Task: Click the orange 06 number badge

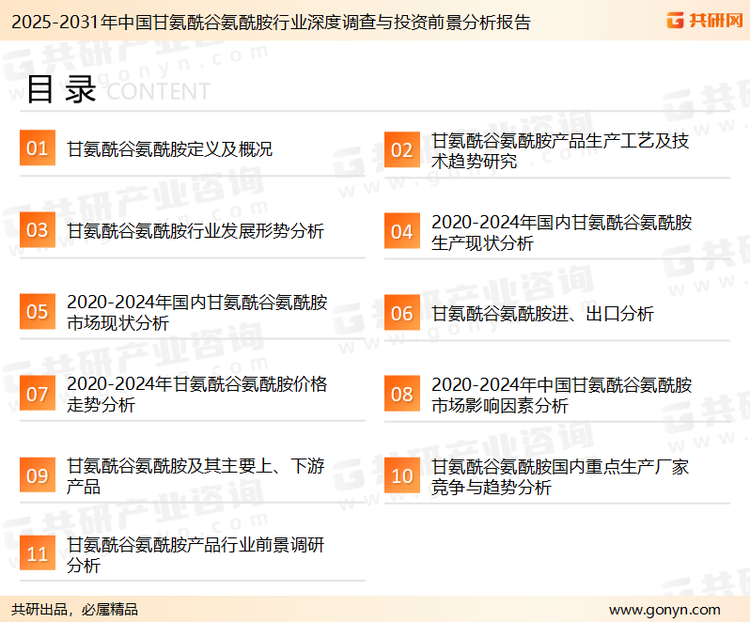Action: tap(402, 313)
